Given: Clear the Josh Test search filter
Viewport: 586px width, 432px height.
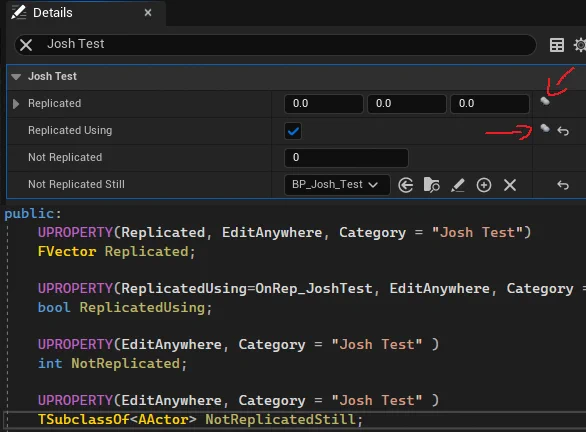Looking at the screenshot, I should (26, 45).
